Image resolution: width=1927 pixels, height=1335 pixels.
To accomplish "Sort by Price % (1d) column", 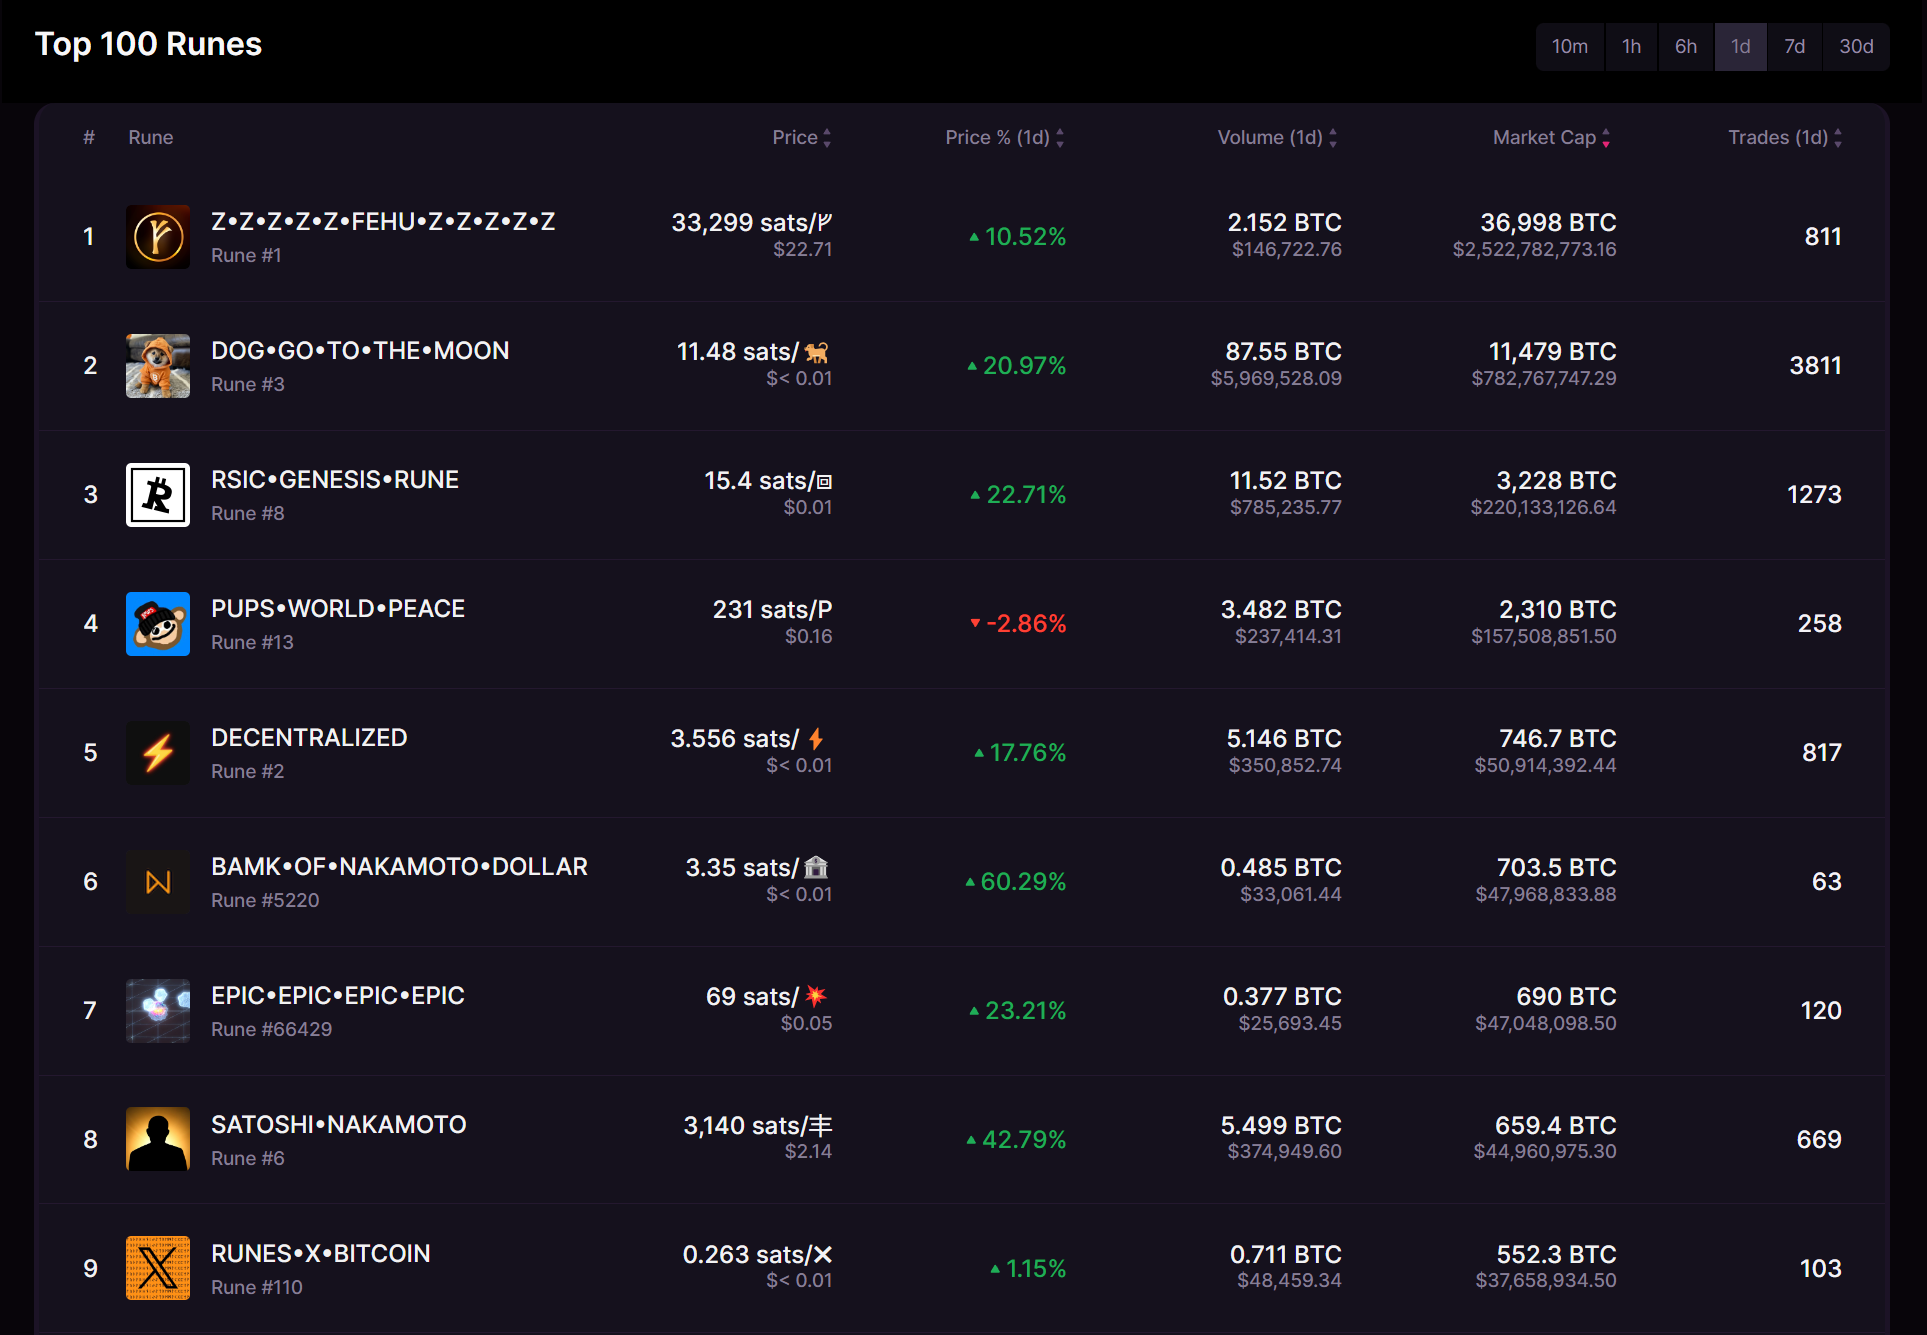I will coord(1004,138).
